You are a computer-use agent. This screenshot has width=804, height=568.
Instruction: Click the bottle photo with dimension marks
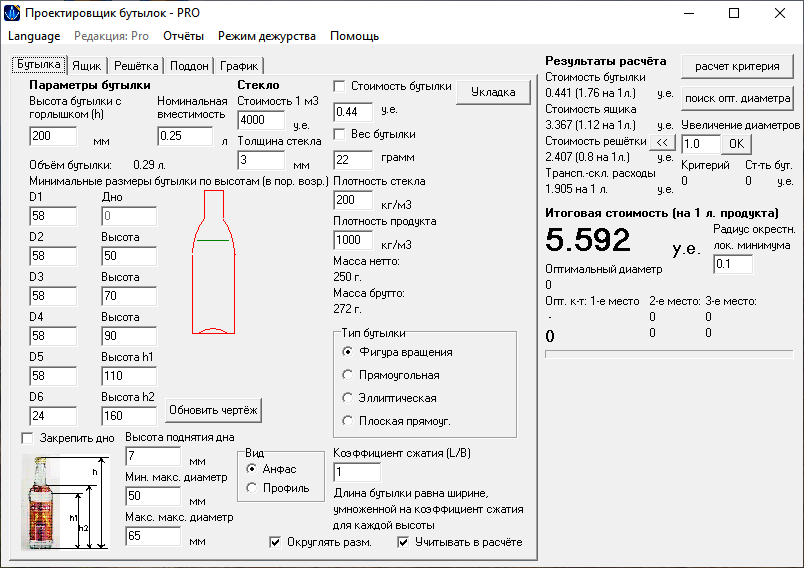point(65,502)
